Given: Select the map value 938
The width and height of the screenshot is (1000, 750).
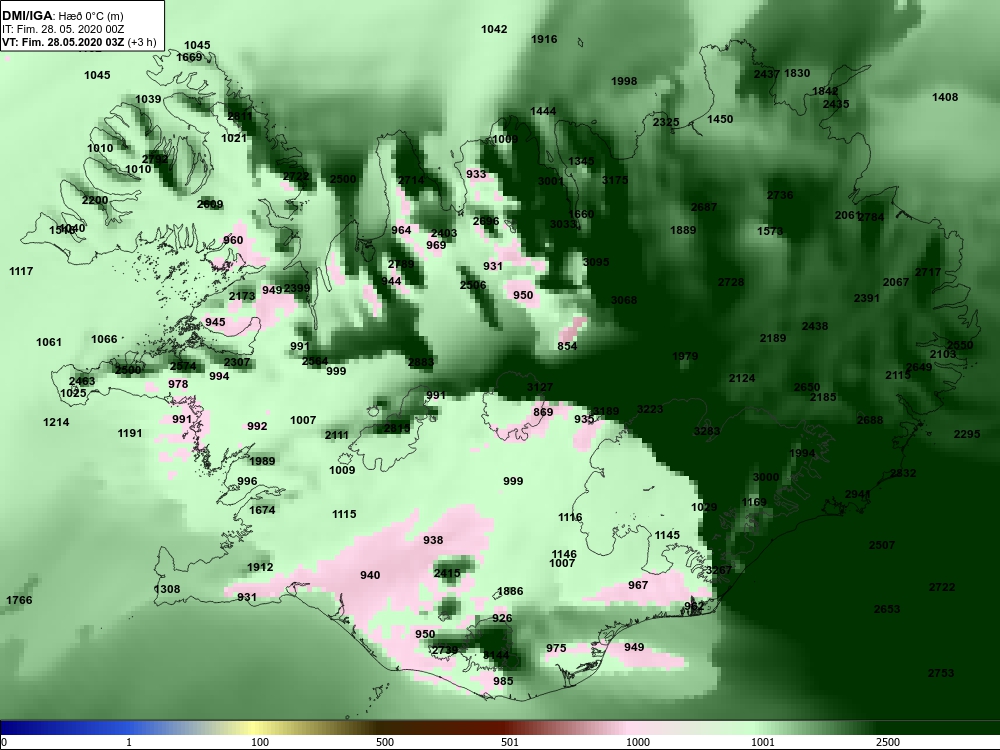Looking at the screenshot, I should (433, 540).
